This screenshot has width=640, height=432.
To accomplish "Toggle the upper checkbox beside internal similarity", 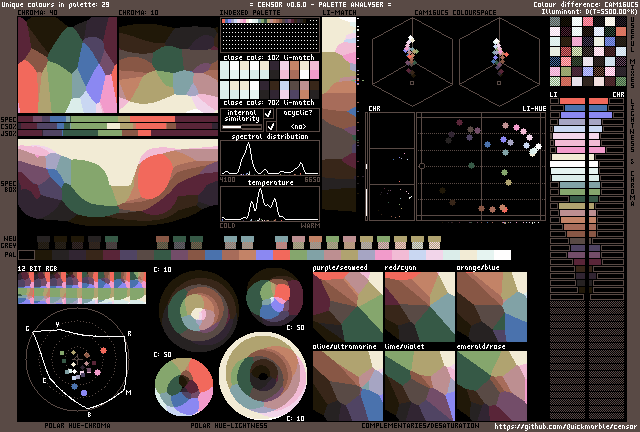I will click(268, 114).
